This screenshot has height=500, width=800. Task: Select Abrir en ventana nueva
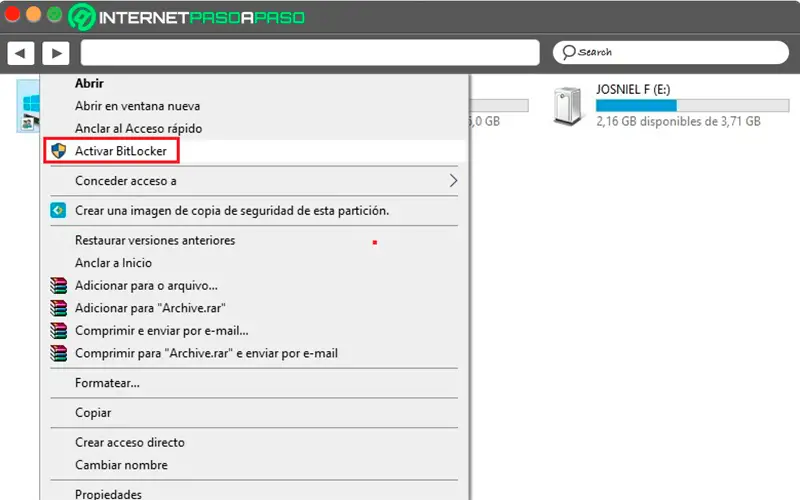137,106
